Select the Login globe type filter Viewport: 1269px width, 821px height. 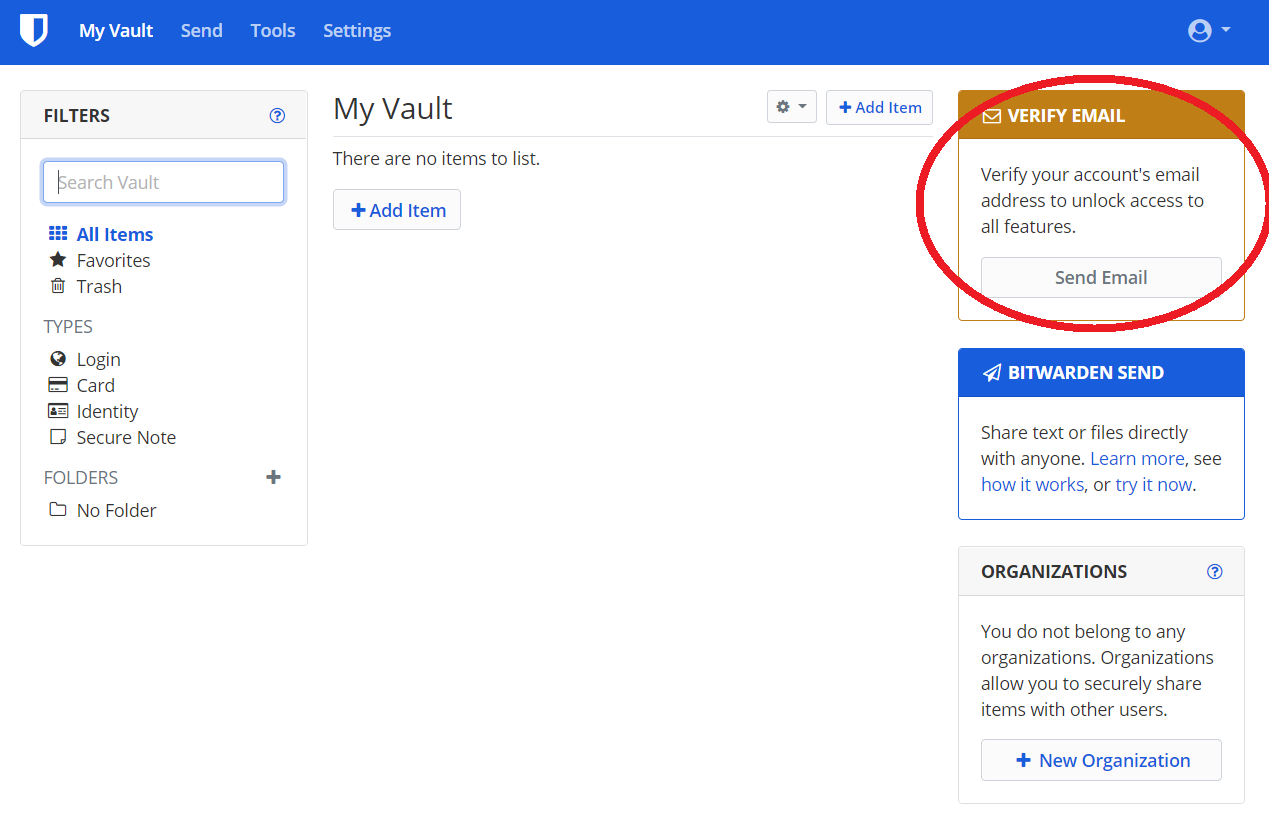click(98, 359)
